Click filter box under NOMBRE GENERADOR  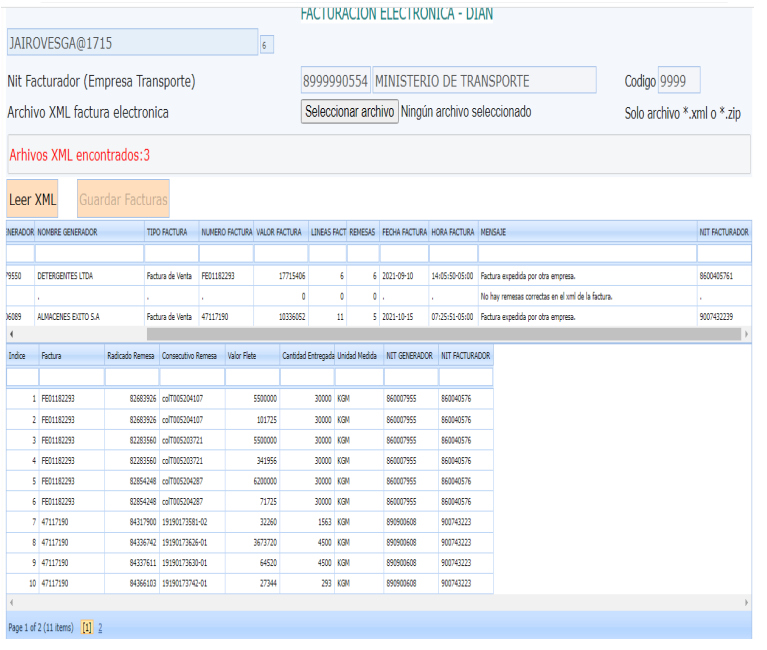pyautogui.click(x=90, y=253)
